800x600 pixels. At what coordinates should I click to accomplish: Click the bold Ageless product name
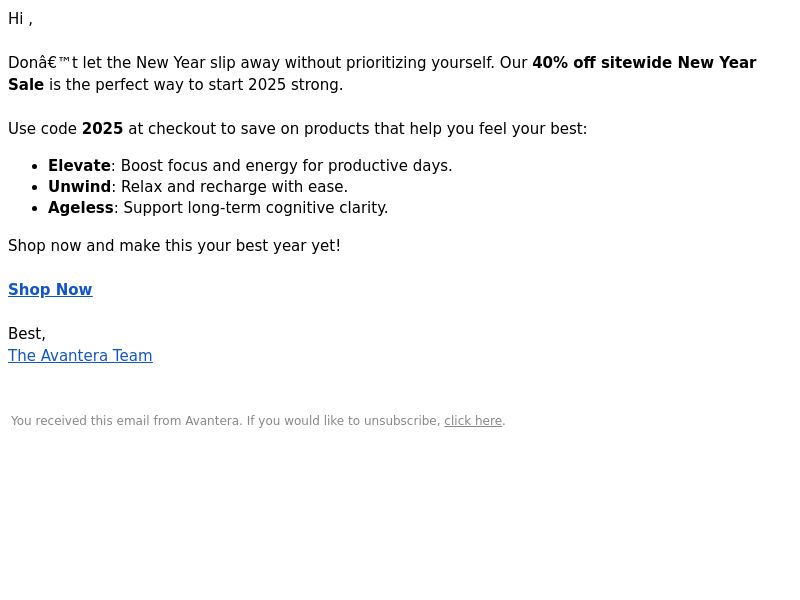(x=81, y=207)
